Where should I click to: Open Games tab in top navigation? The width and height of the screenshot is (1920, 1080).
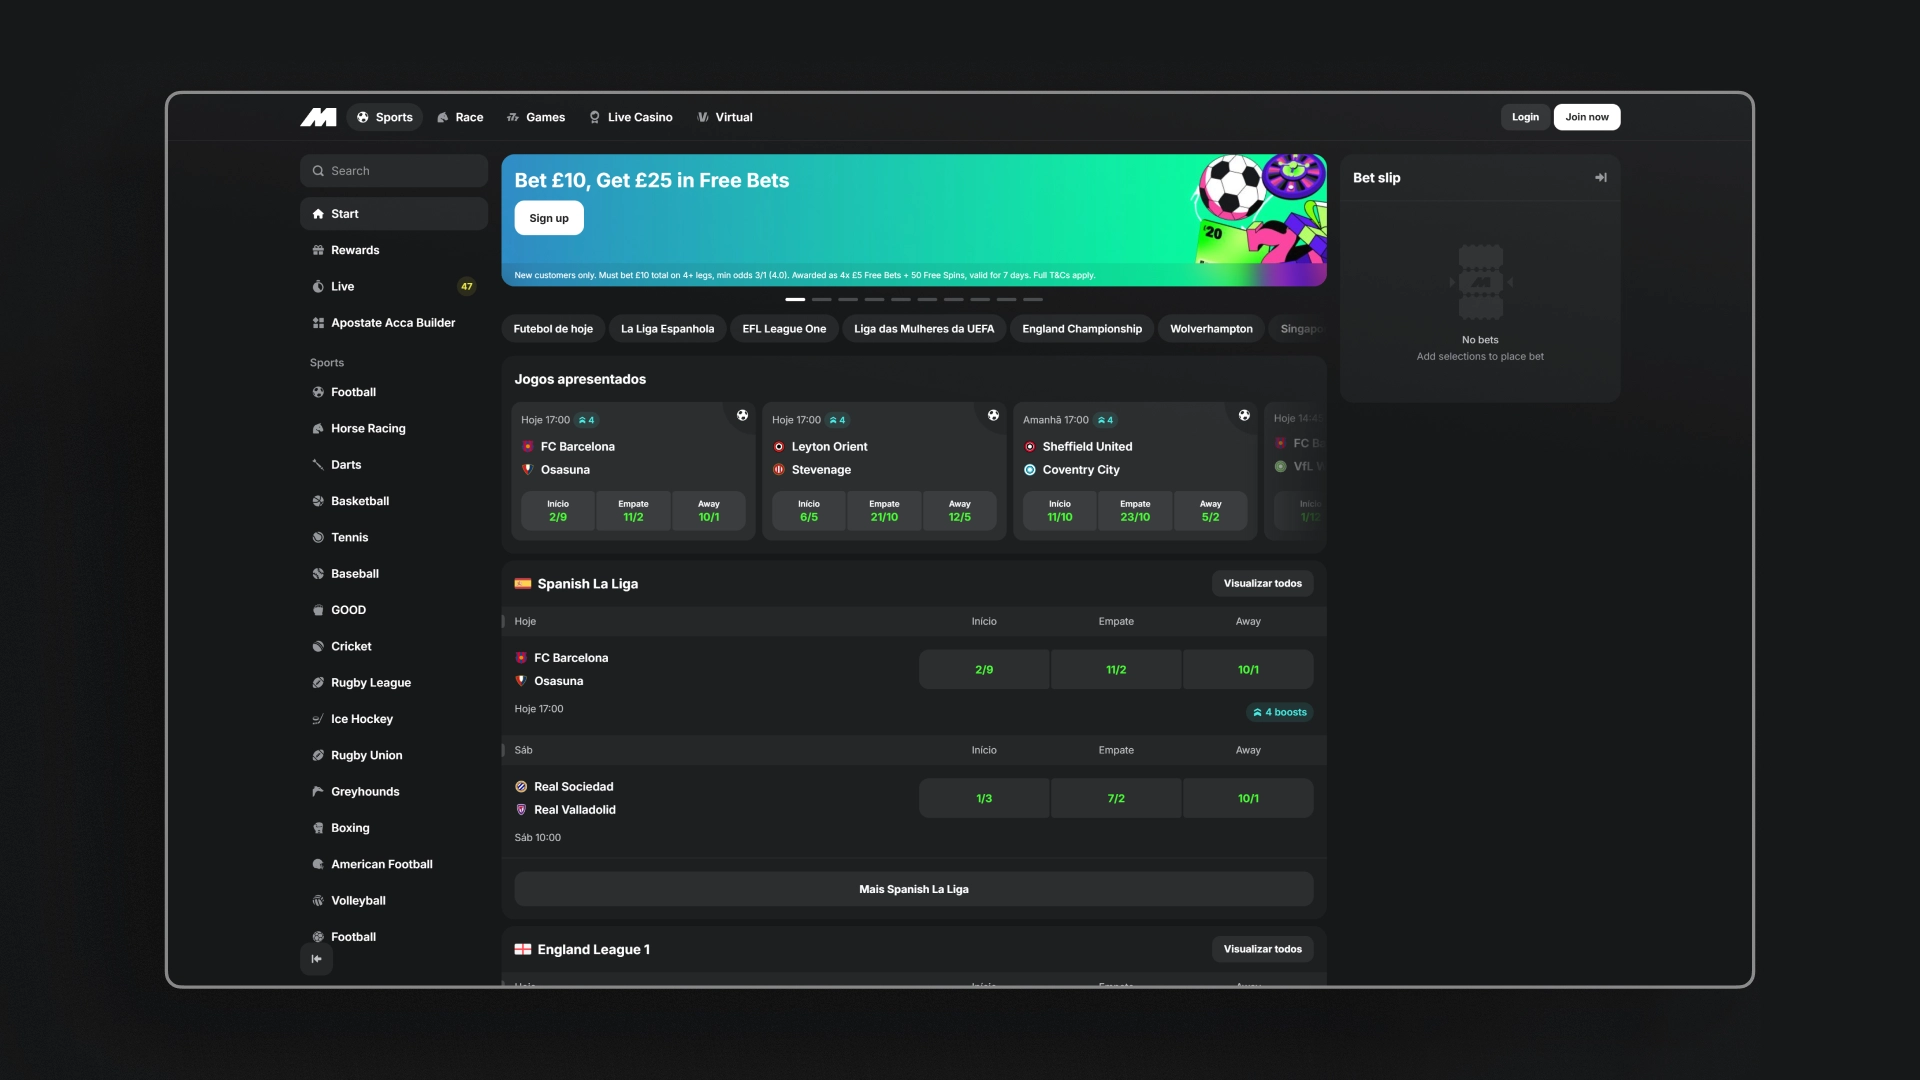tap(536, 117)
